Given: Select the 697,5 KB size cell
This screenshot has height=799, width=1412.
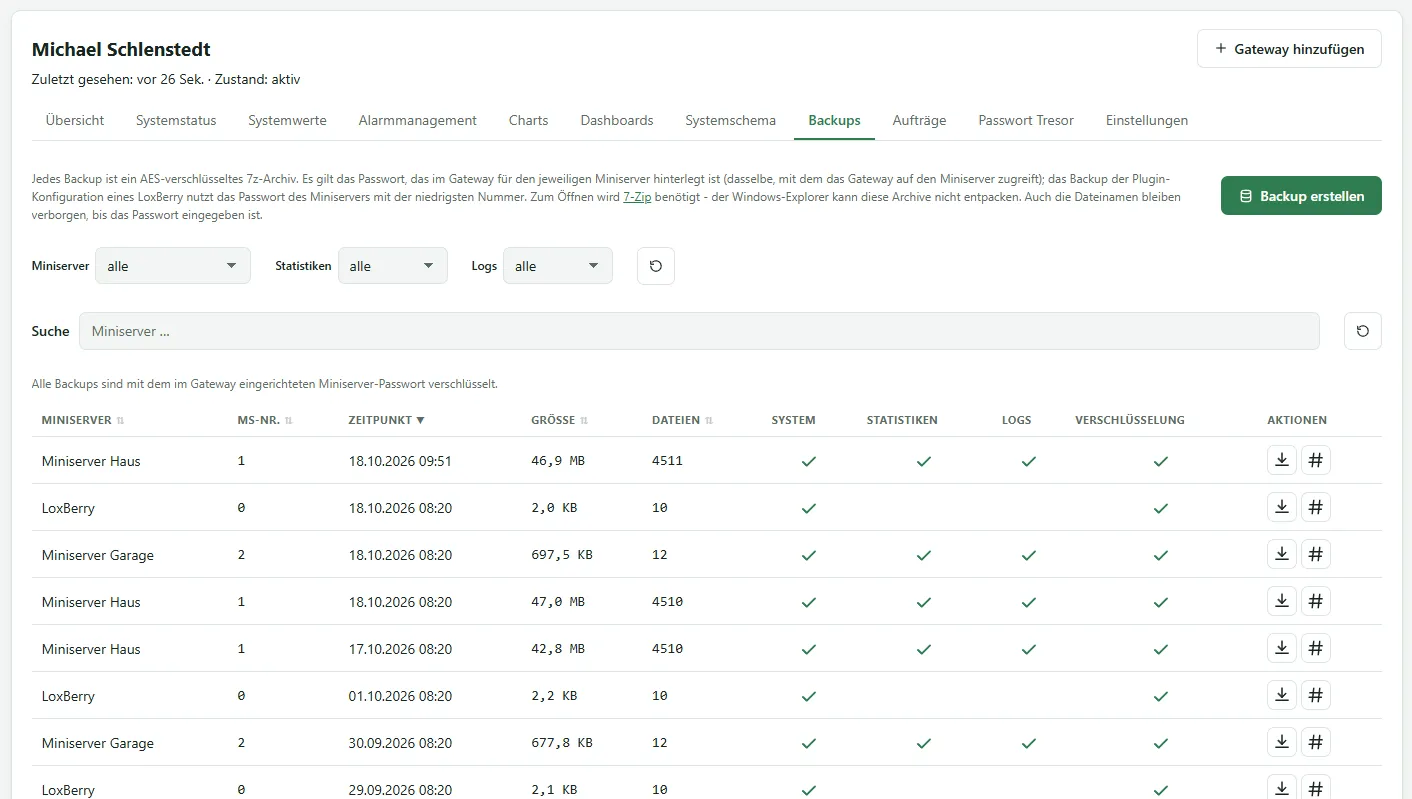Looking at the screenshot, I should click(562, 554).
